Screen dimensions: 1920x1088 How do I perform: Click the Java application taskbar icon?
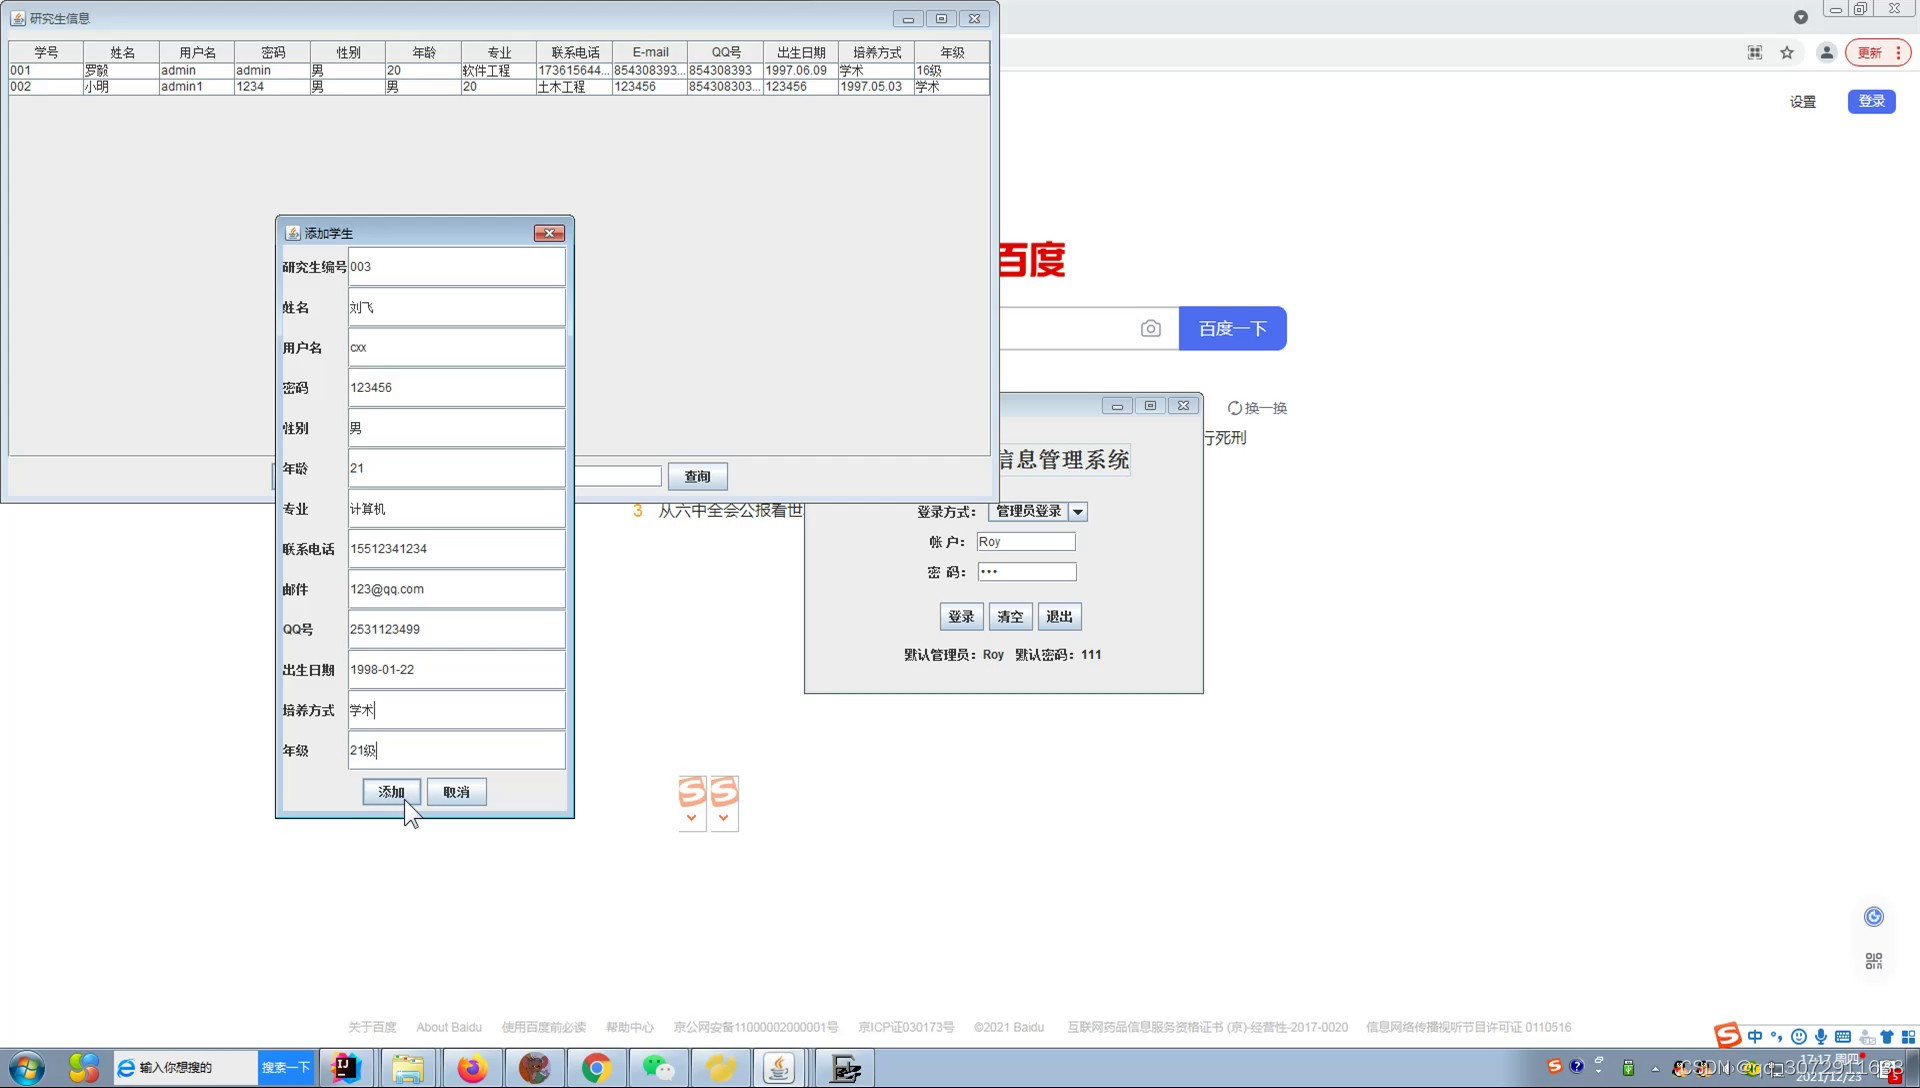780,1068
